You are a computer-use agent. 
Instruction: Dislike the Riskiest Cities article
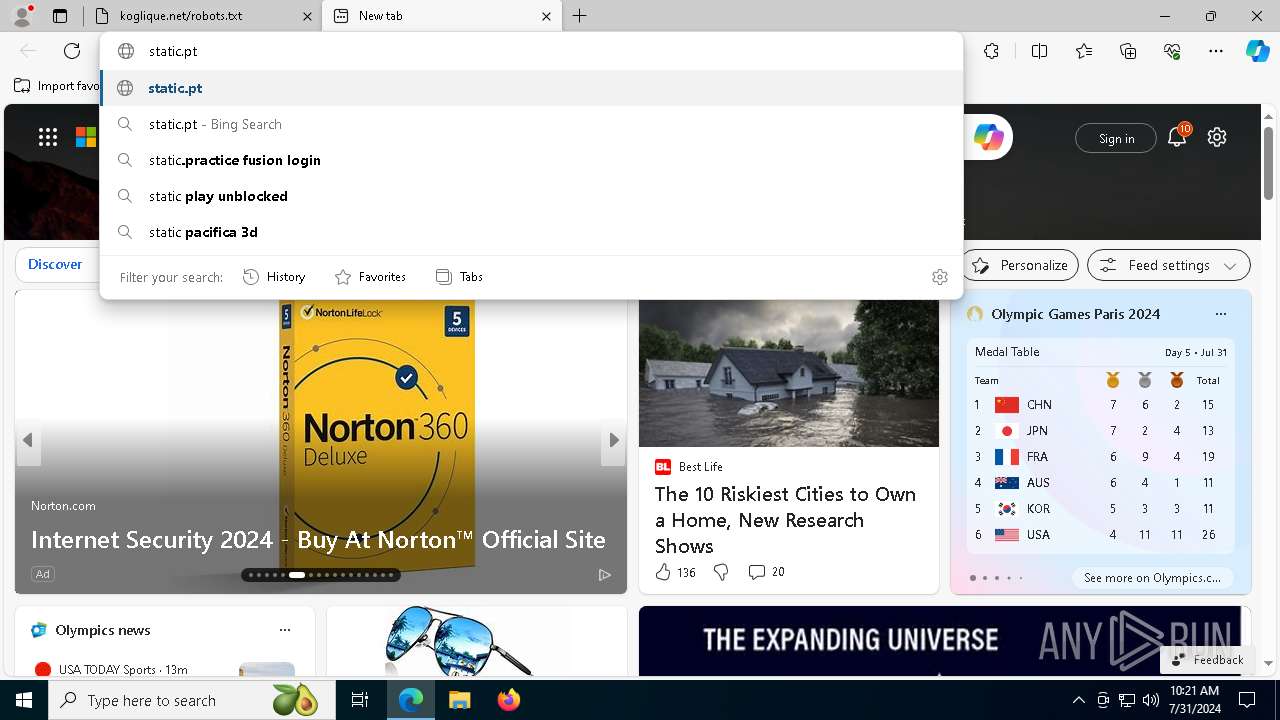pos(721,572)
